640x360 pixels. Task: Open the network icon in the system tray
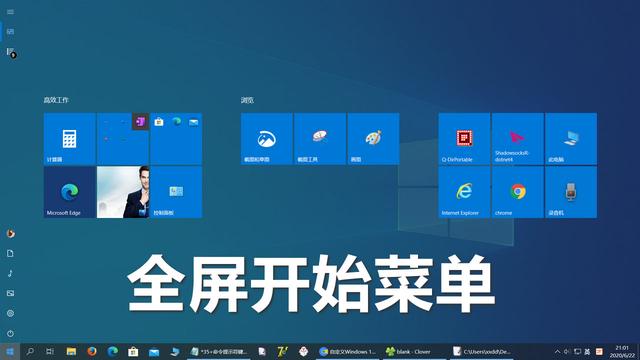[x=577, y=351]
